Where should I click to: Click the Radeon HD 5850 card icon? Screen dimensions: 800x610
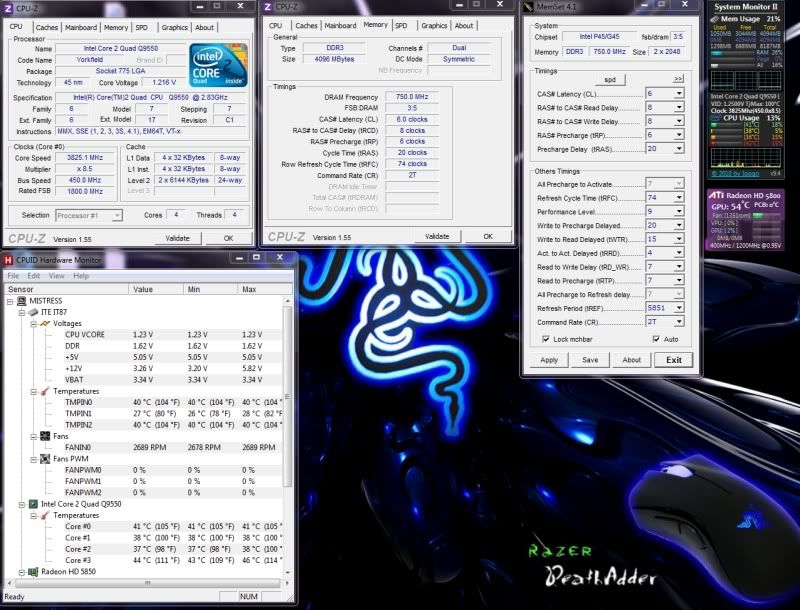click(x=33, y=572)
